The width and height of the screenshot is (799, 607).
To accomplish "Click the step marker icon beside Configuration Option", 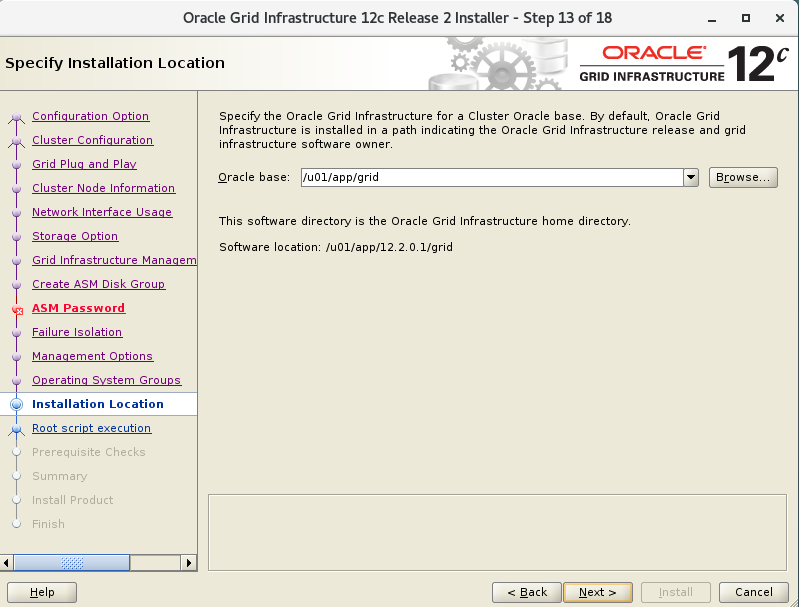I will (16, 118).
